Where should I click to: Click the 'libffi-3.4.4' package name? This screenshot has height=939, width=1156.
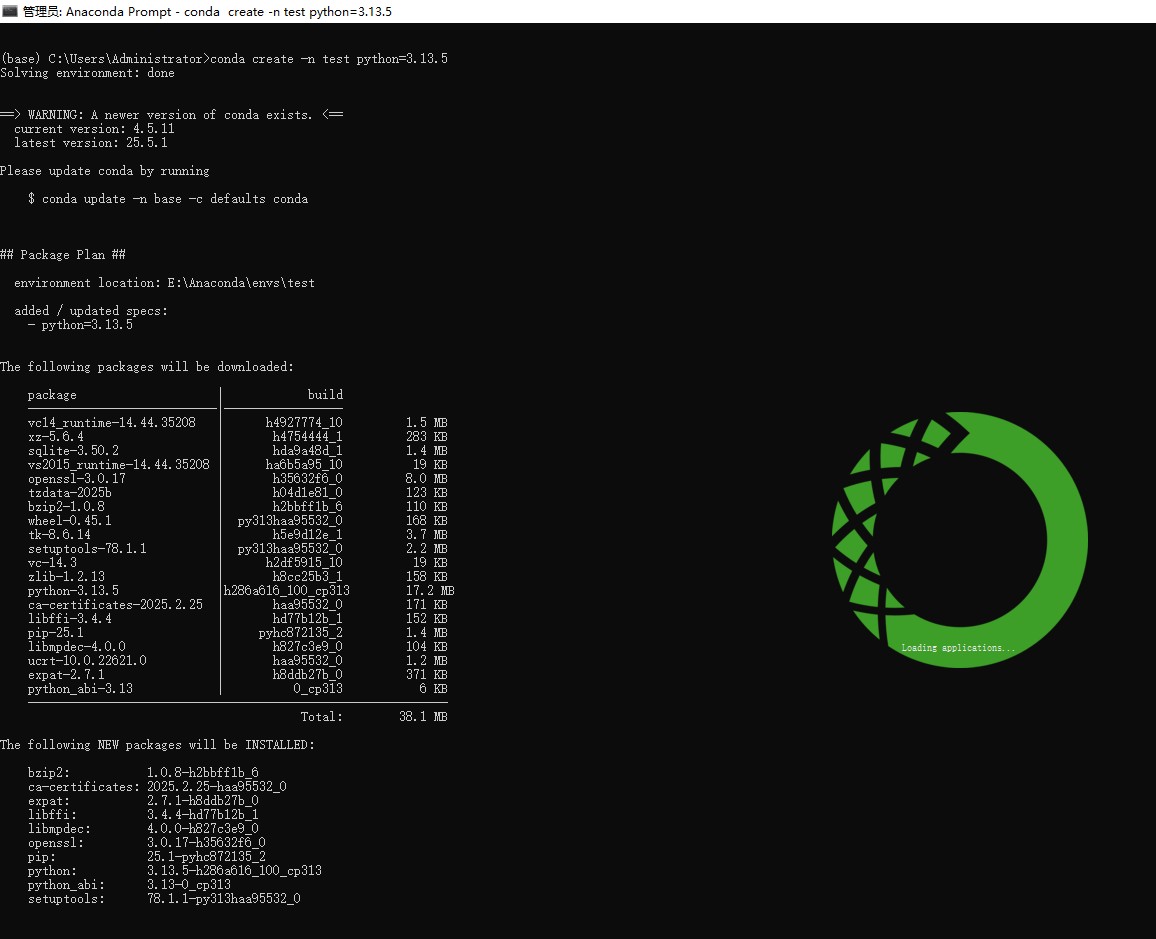70,619
